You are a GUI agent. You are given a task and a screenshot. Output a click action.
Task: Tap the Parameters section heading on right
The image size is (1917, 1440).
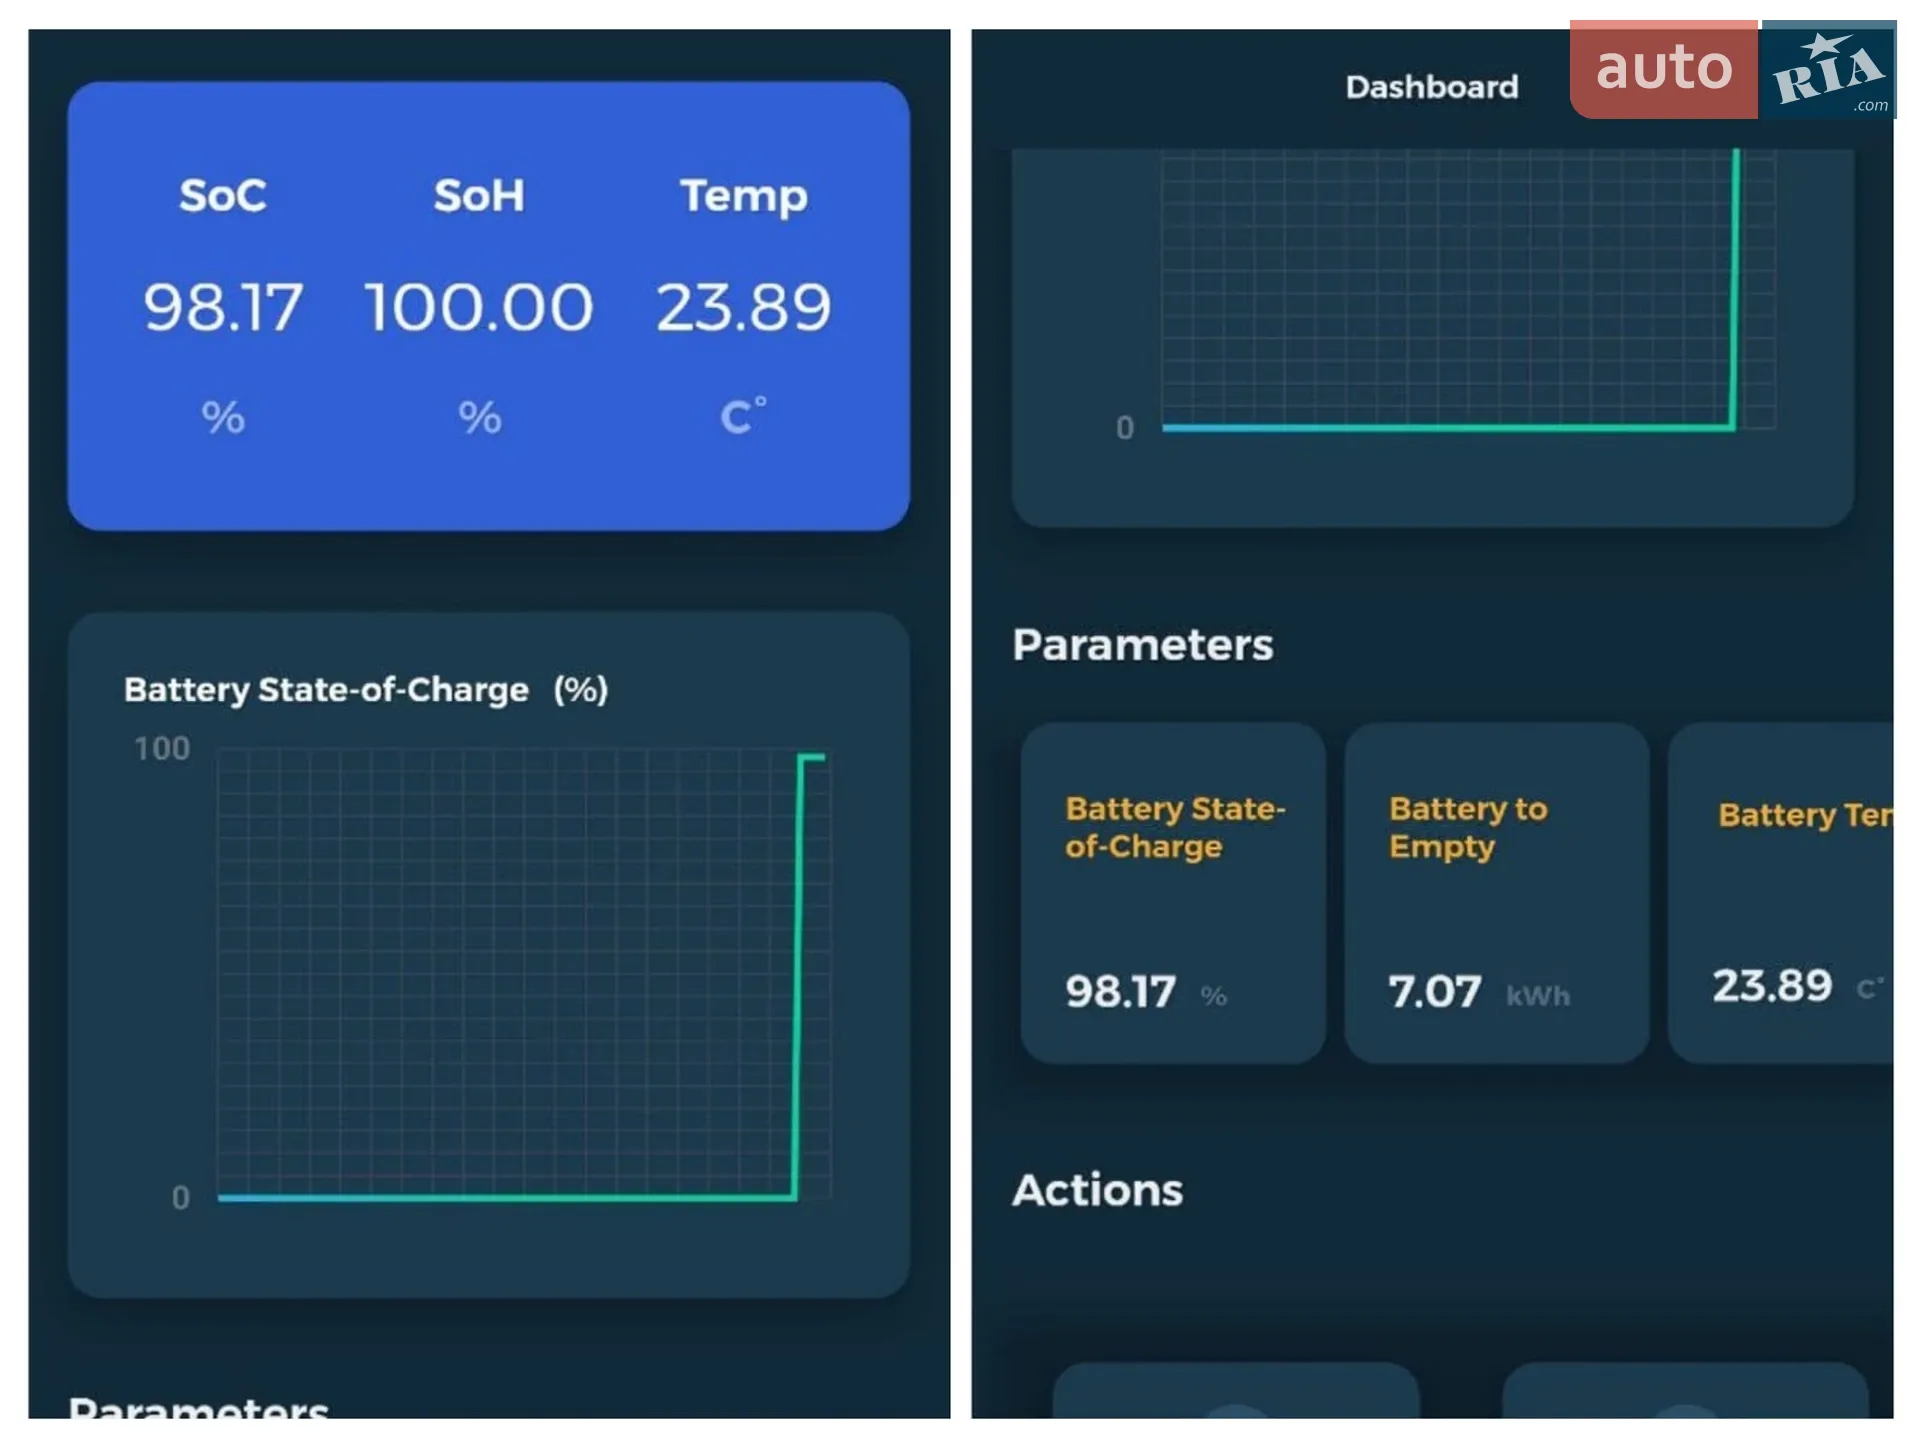1142,645
